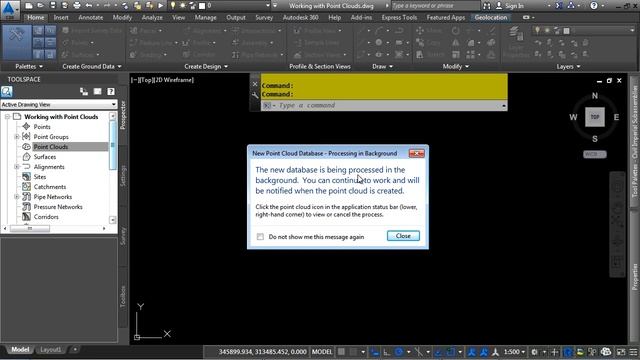The height and width of the screenshot is (360, 640).
Task: Select Catchments in Prospector tree
Action: coord(49,187)
